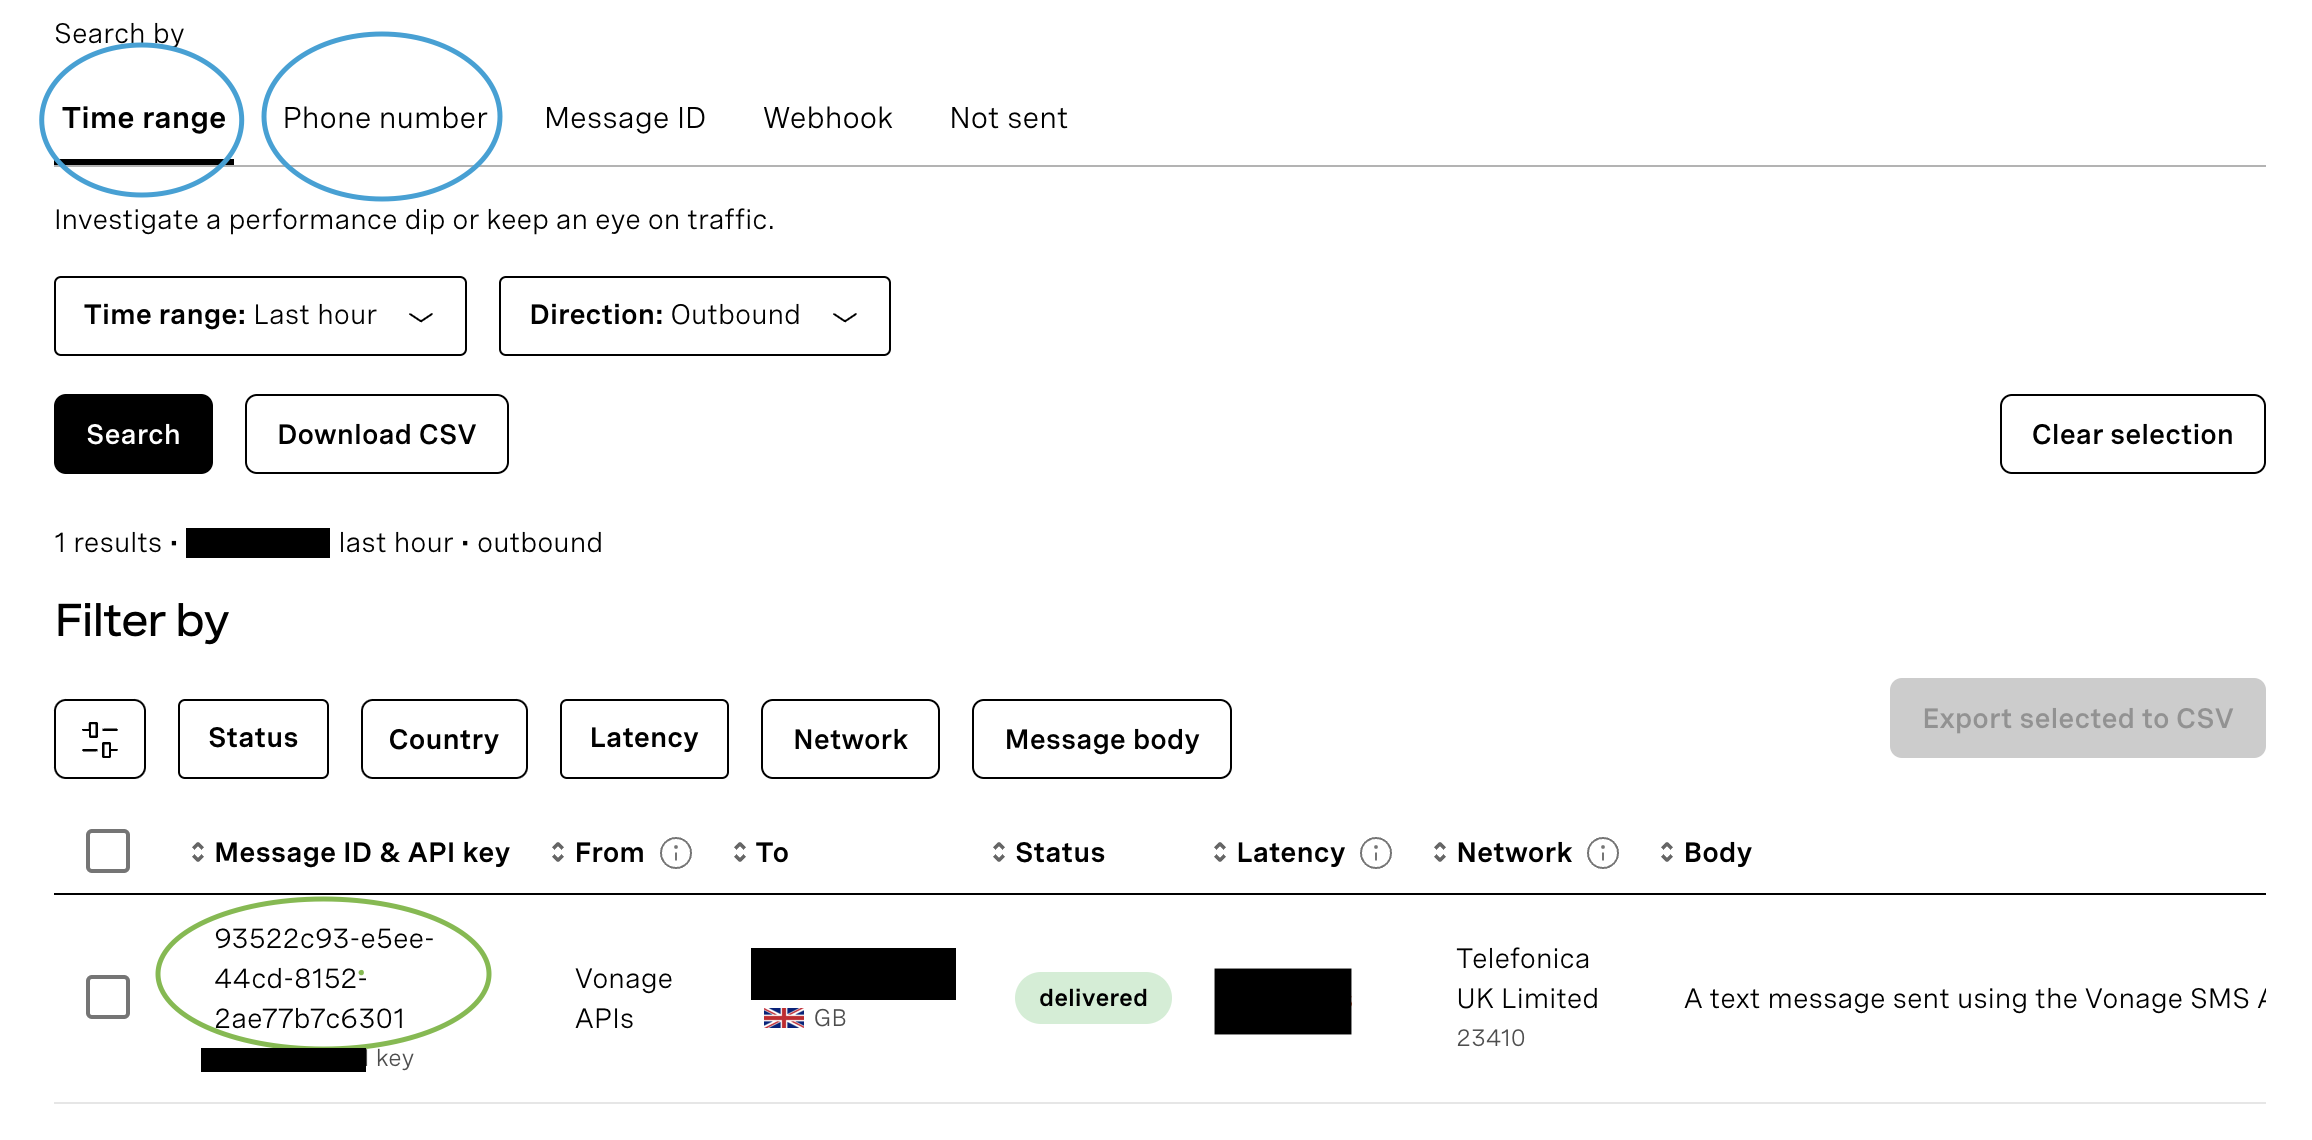
Task: Open the filter settings sliders icon
Action: tap(100, 739)
